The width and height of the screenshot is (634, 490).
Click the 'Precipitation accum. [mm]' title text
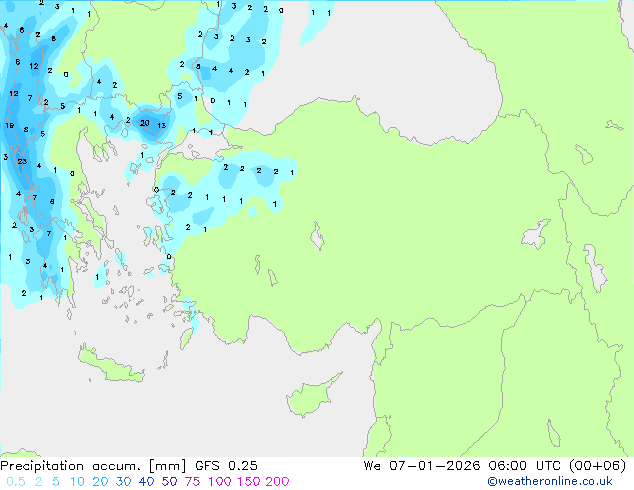93,466
